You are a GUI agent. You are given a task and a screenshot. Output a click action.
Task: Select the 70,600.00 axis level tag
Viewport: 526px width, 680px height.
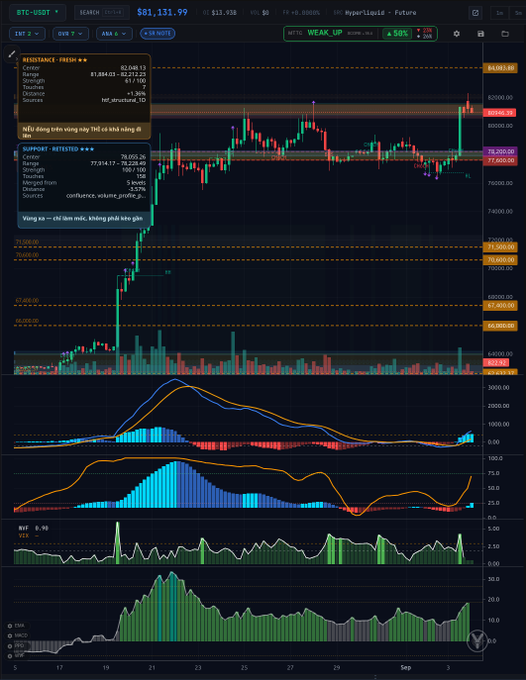(500, 260)
